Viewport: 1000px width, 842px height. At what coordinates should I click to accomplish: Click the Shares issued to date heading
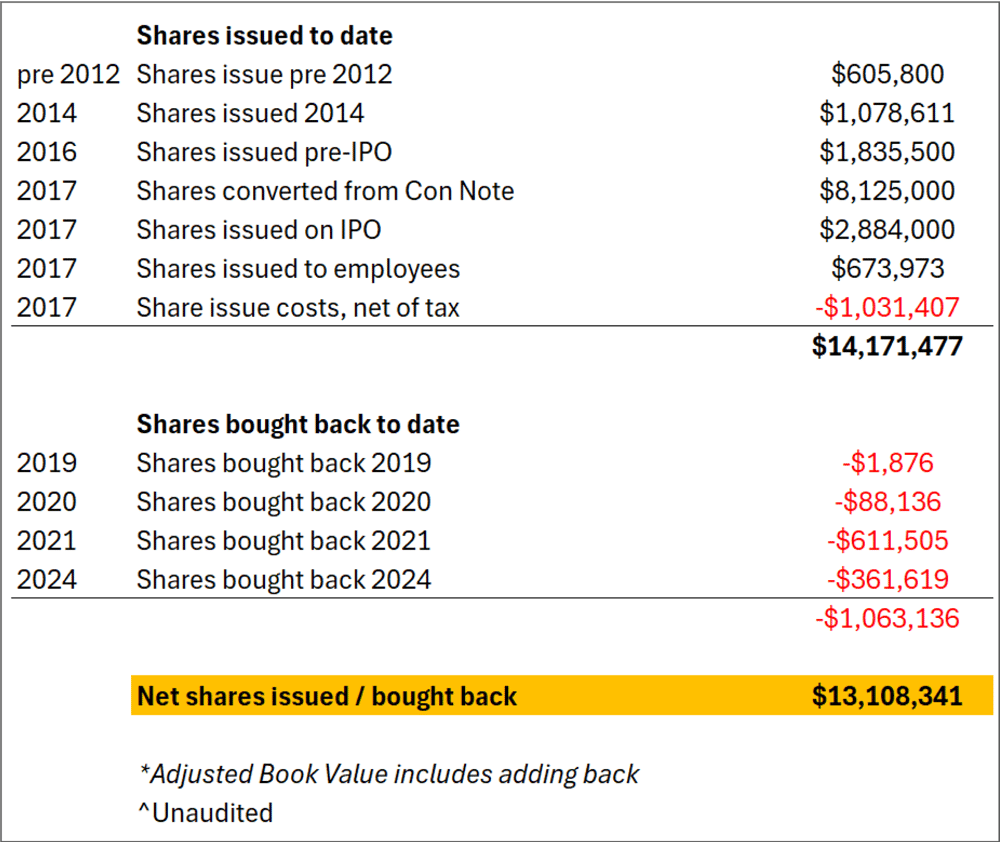pyautogui.click(x=265, y=35)
